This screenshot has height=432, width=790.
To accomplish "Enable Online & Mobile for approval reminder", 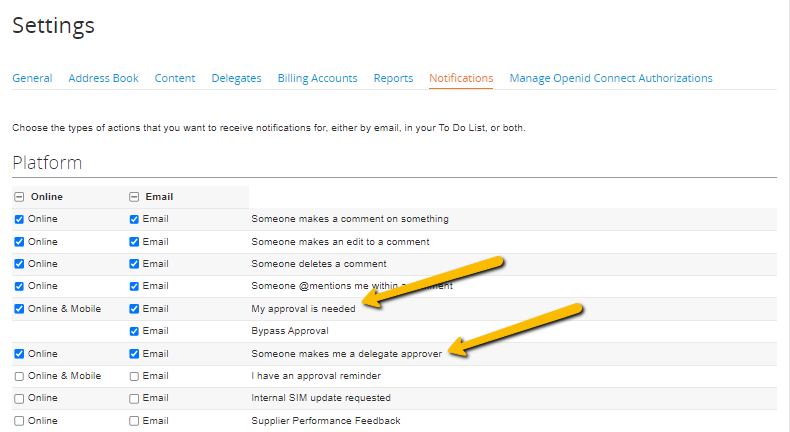I will (x=19, y=376).
